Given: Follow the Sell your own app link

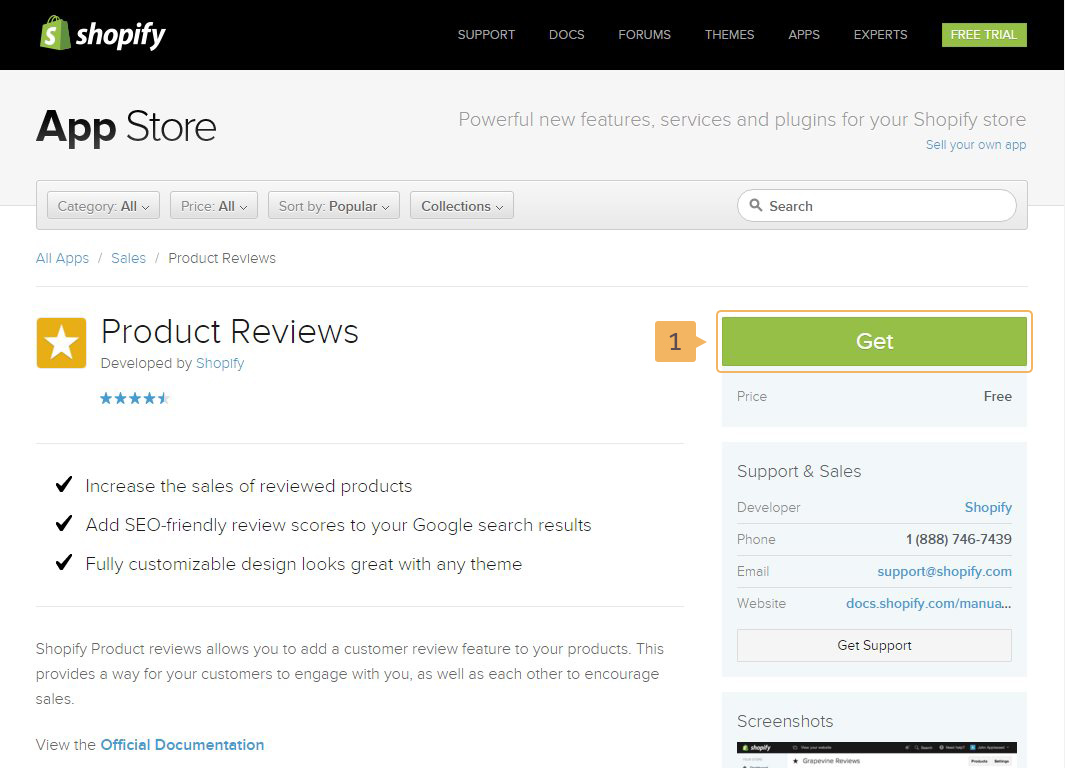Looking at the screenshot, I should [975, 145].
